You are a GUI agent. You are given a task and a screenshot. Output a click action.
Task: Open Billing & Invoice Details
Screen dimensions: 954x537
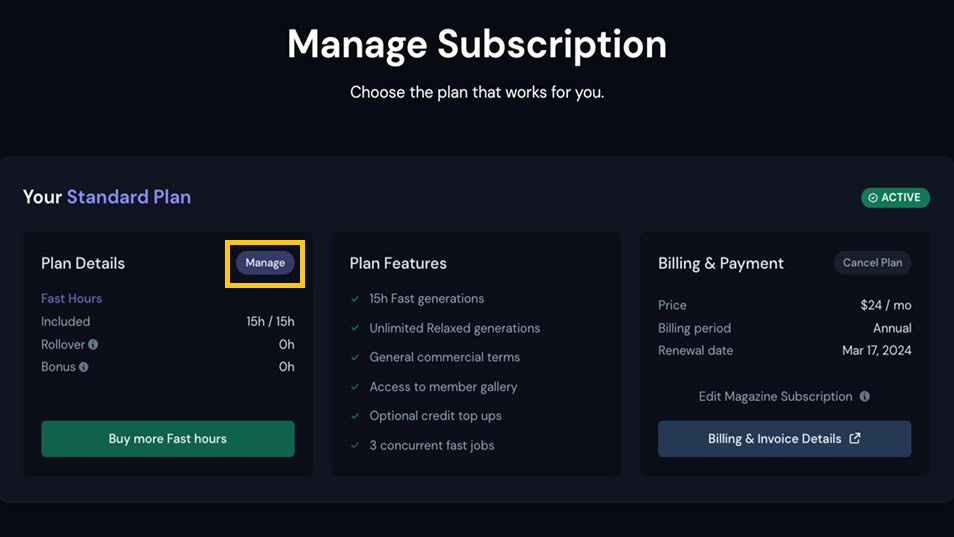(x=774, y=439)
